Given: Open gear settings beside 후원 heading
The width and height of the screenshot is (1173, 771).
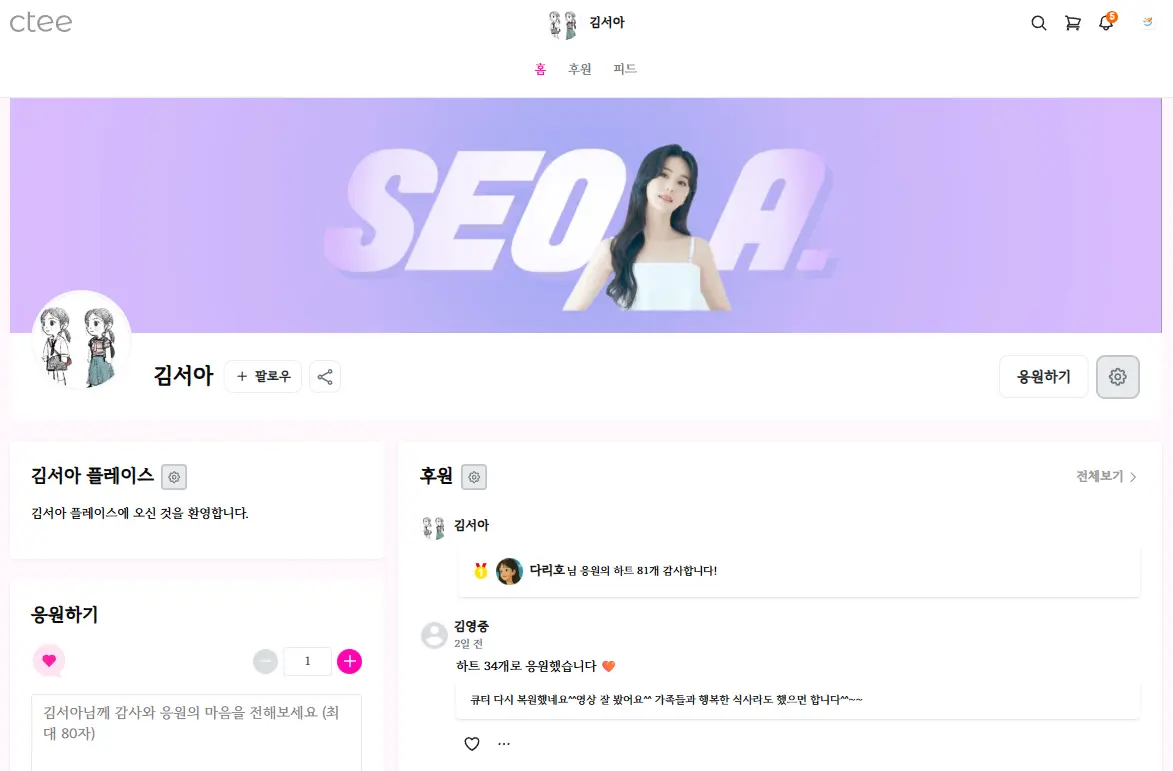Looking at the screenshot, I should pos(474,477).
